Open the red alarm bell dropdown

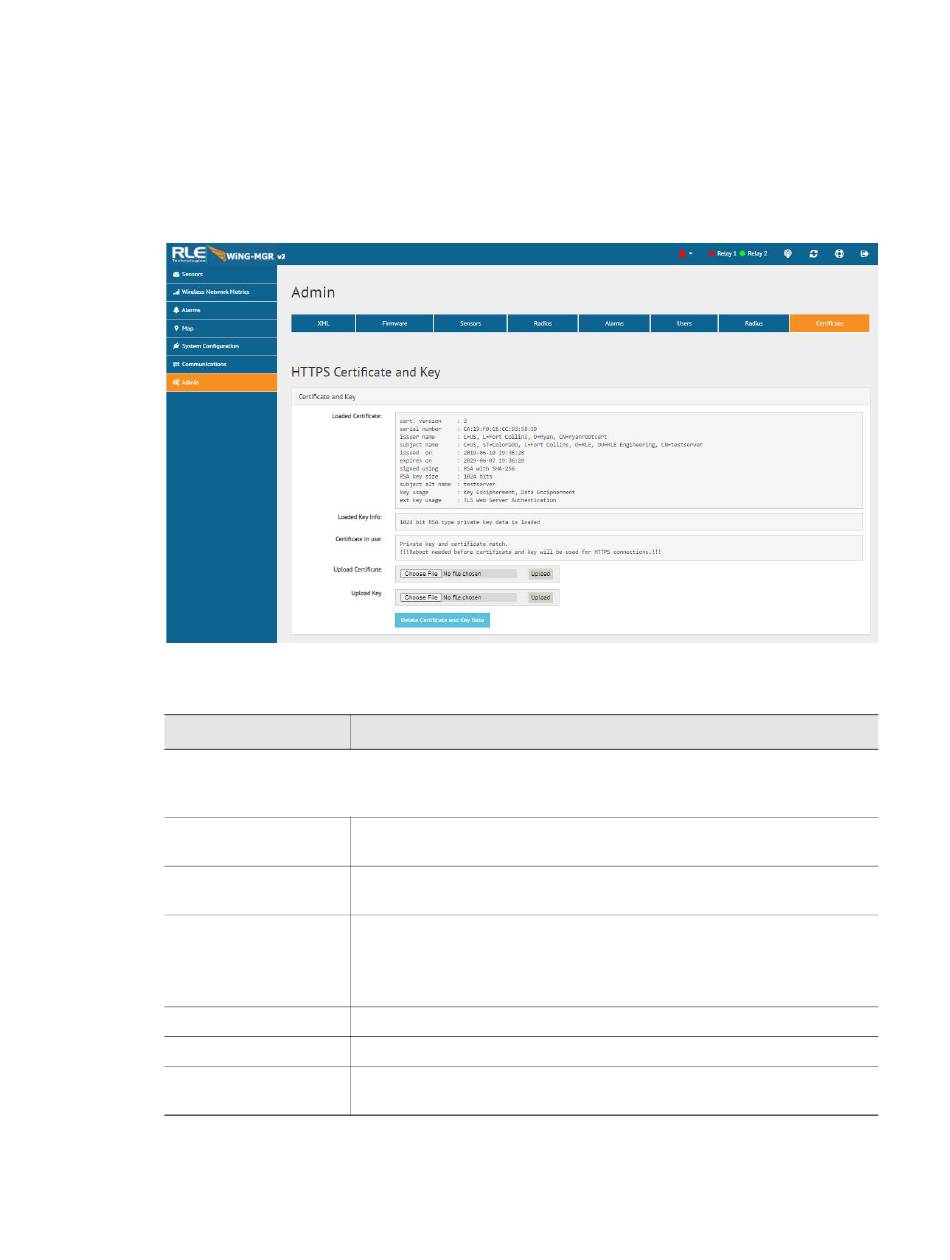[685, 254]
